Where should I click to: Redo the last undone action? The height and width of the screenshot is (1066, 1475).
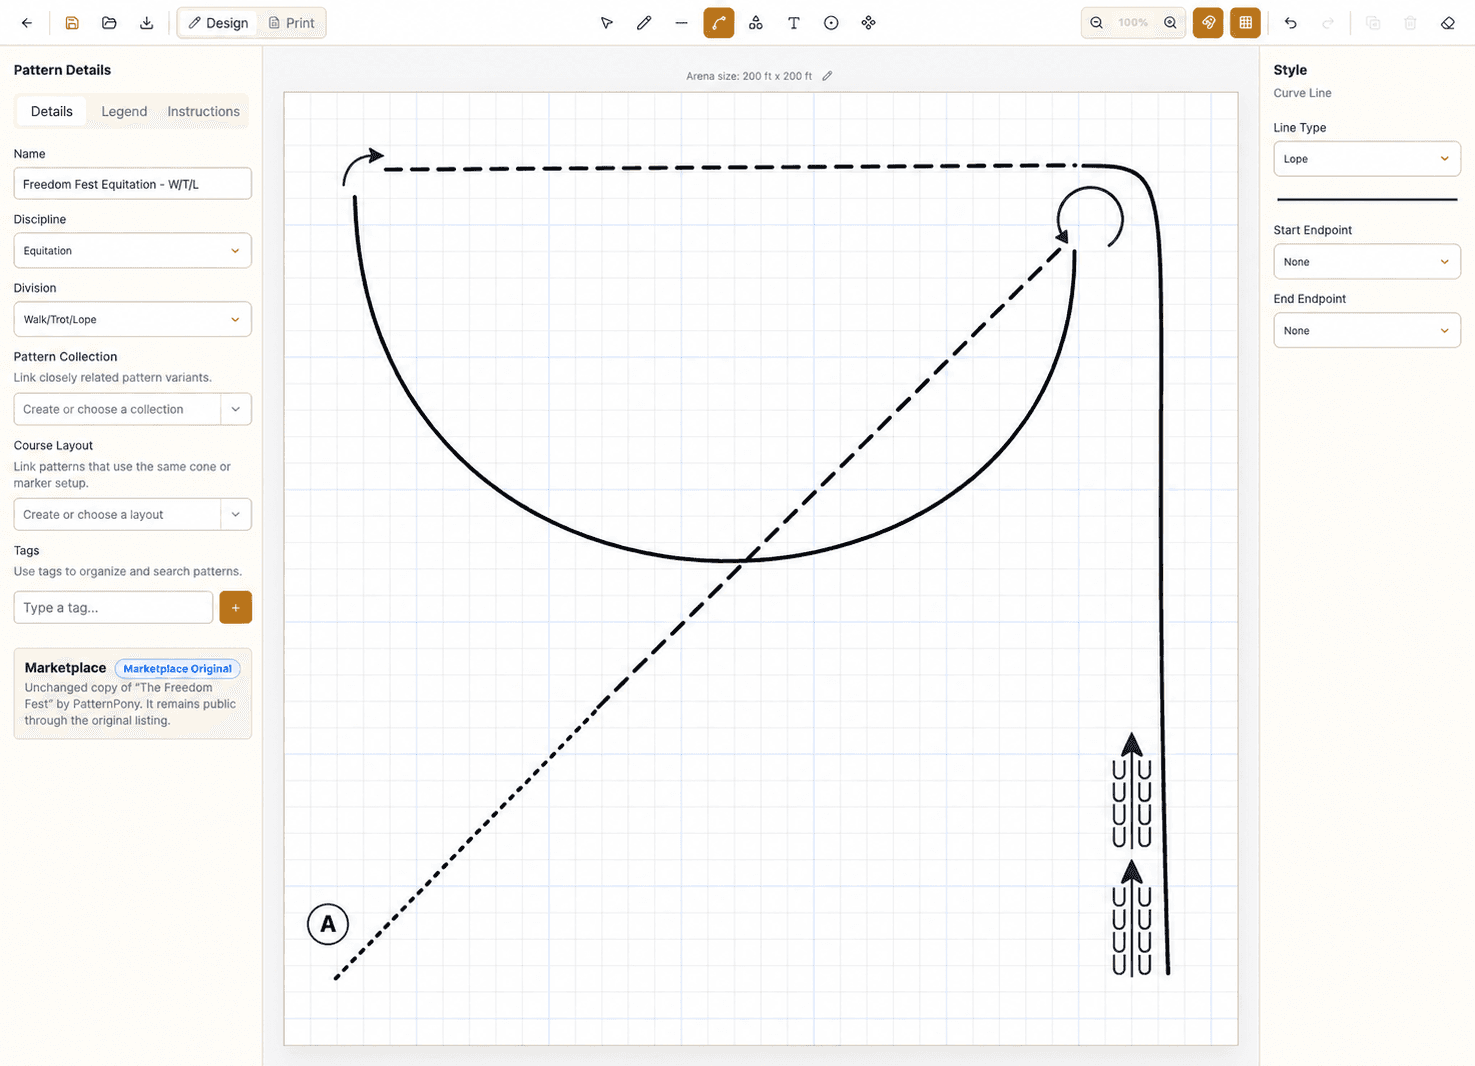(x=1328, y=23)
